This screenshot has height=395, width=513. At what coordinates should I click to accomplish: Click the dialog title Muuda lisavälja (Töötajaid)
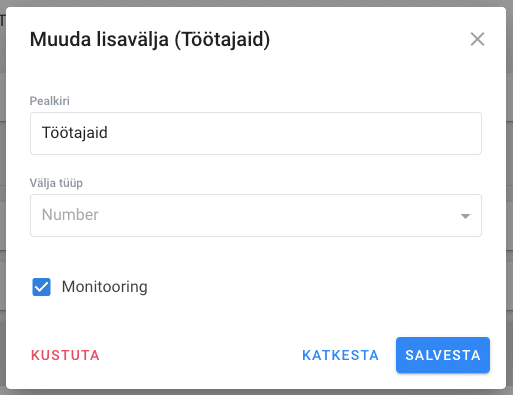pyautogui.click(x=150, y=39)
